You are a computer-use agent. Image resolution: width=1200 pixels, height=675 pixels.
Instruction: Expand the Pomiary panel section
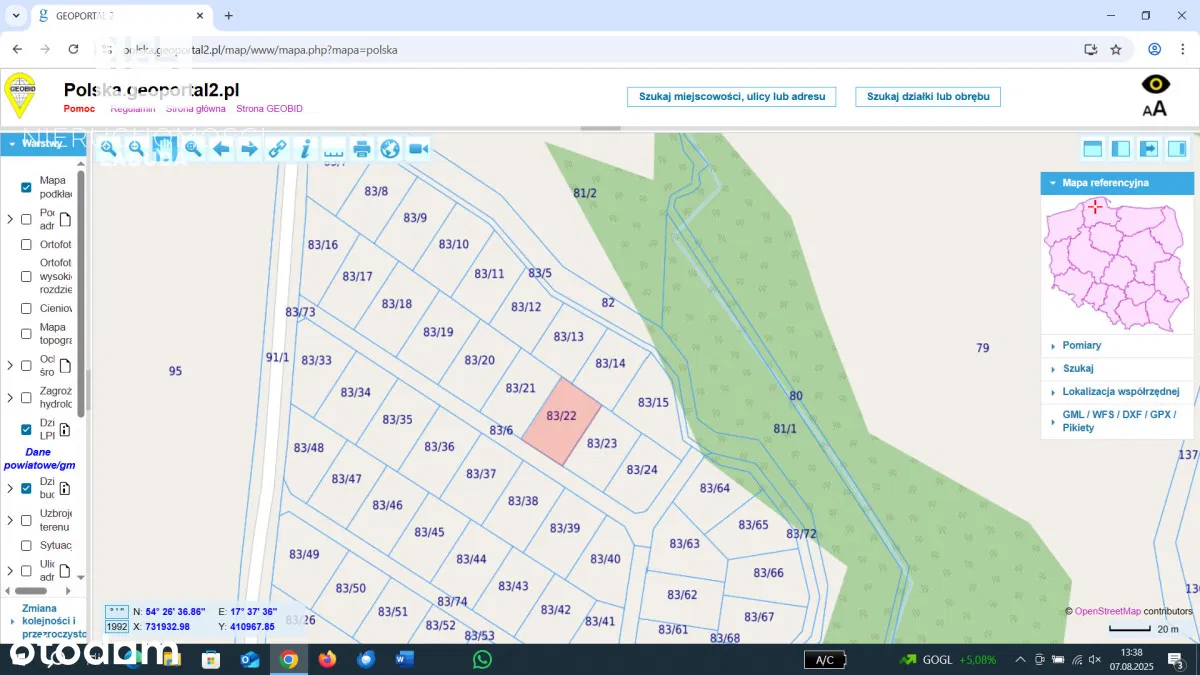point(1081,345)
